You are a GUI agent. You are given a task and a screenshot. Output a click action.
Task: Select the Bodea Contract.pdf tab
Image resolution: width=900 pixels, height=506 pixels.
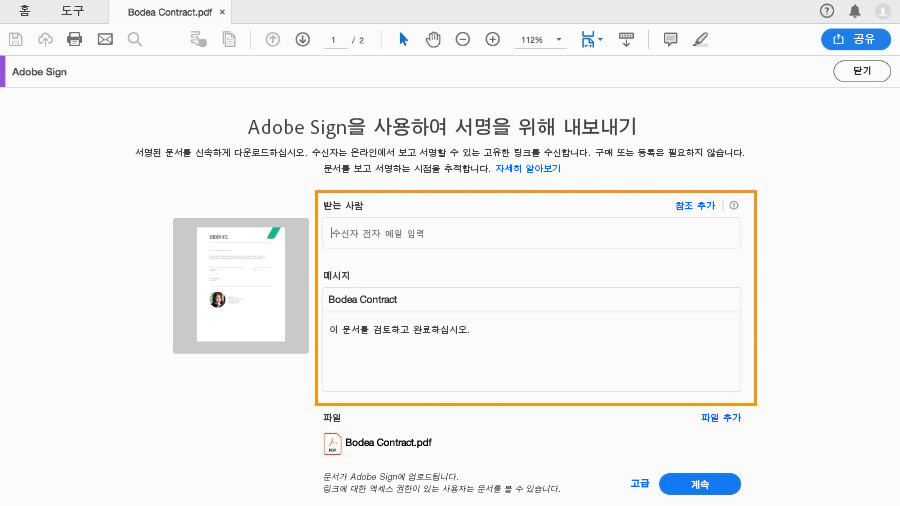tap(169, 12)
